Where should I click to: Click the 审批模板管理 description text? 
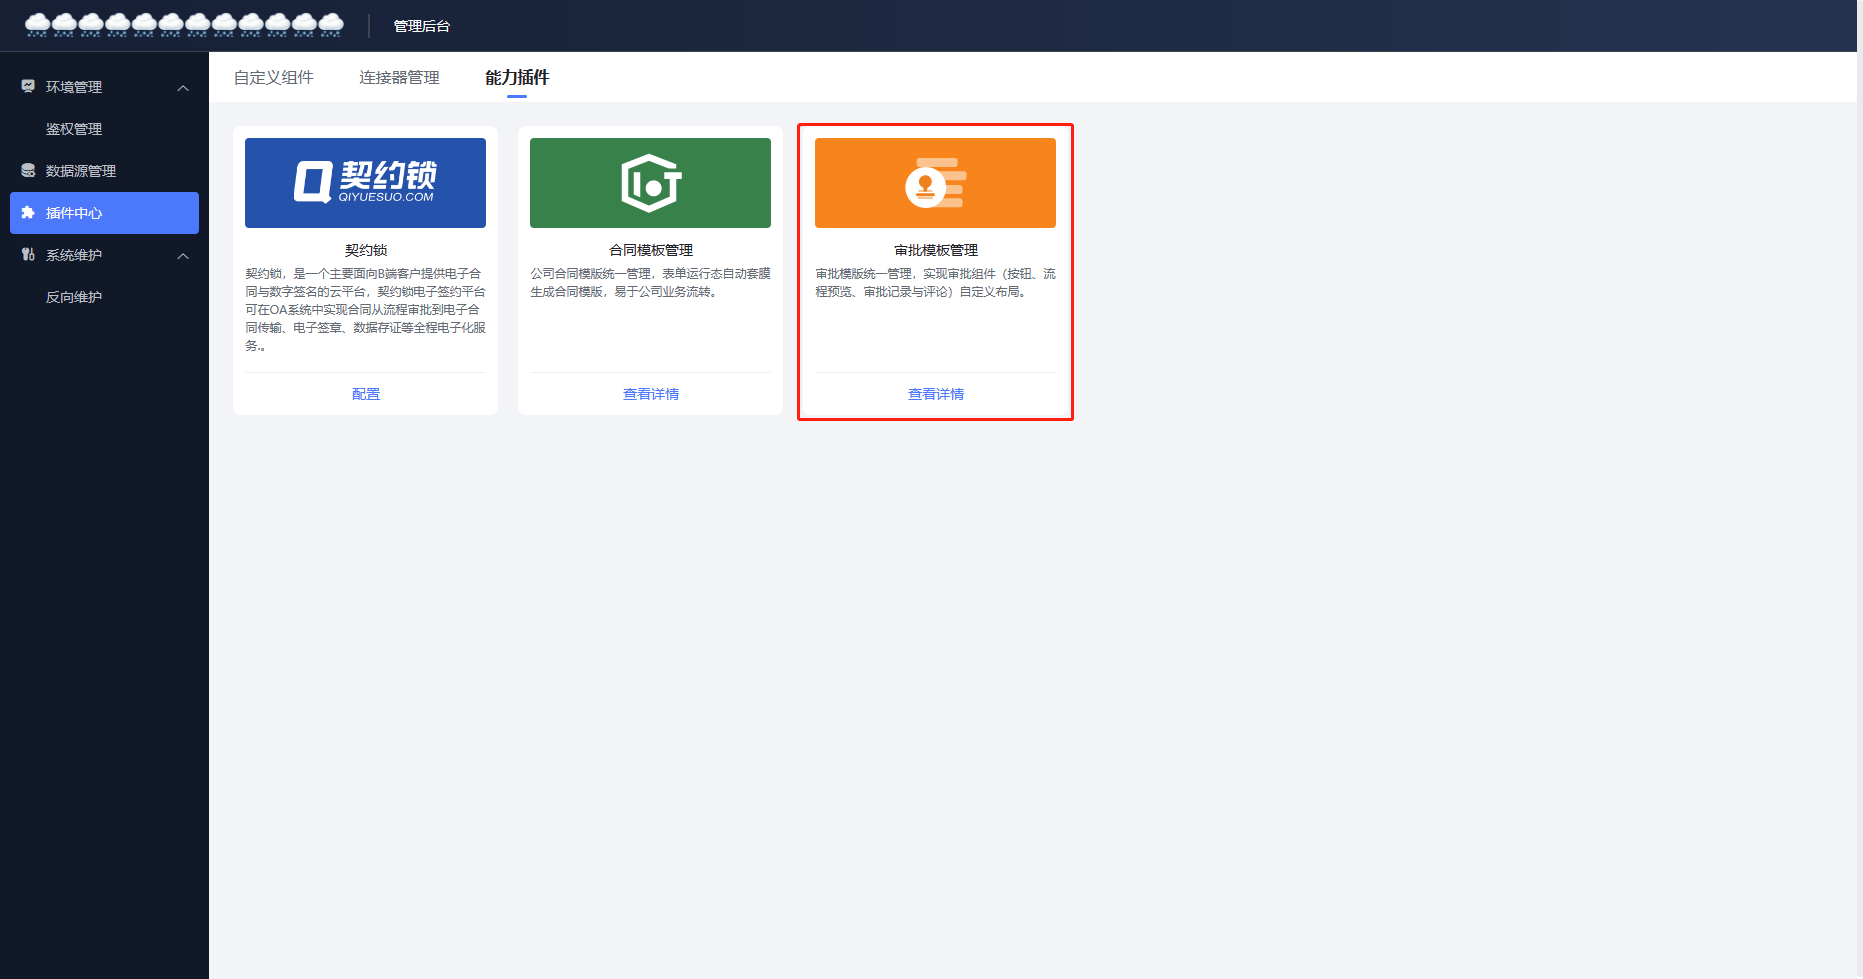point(935,282)
